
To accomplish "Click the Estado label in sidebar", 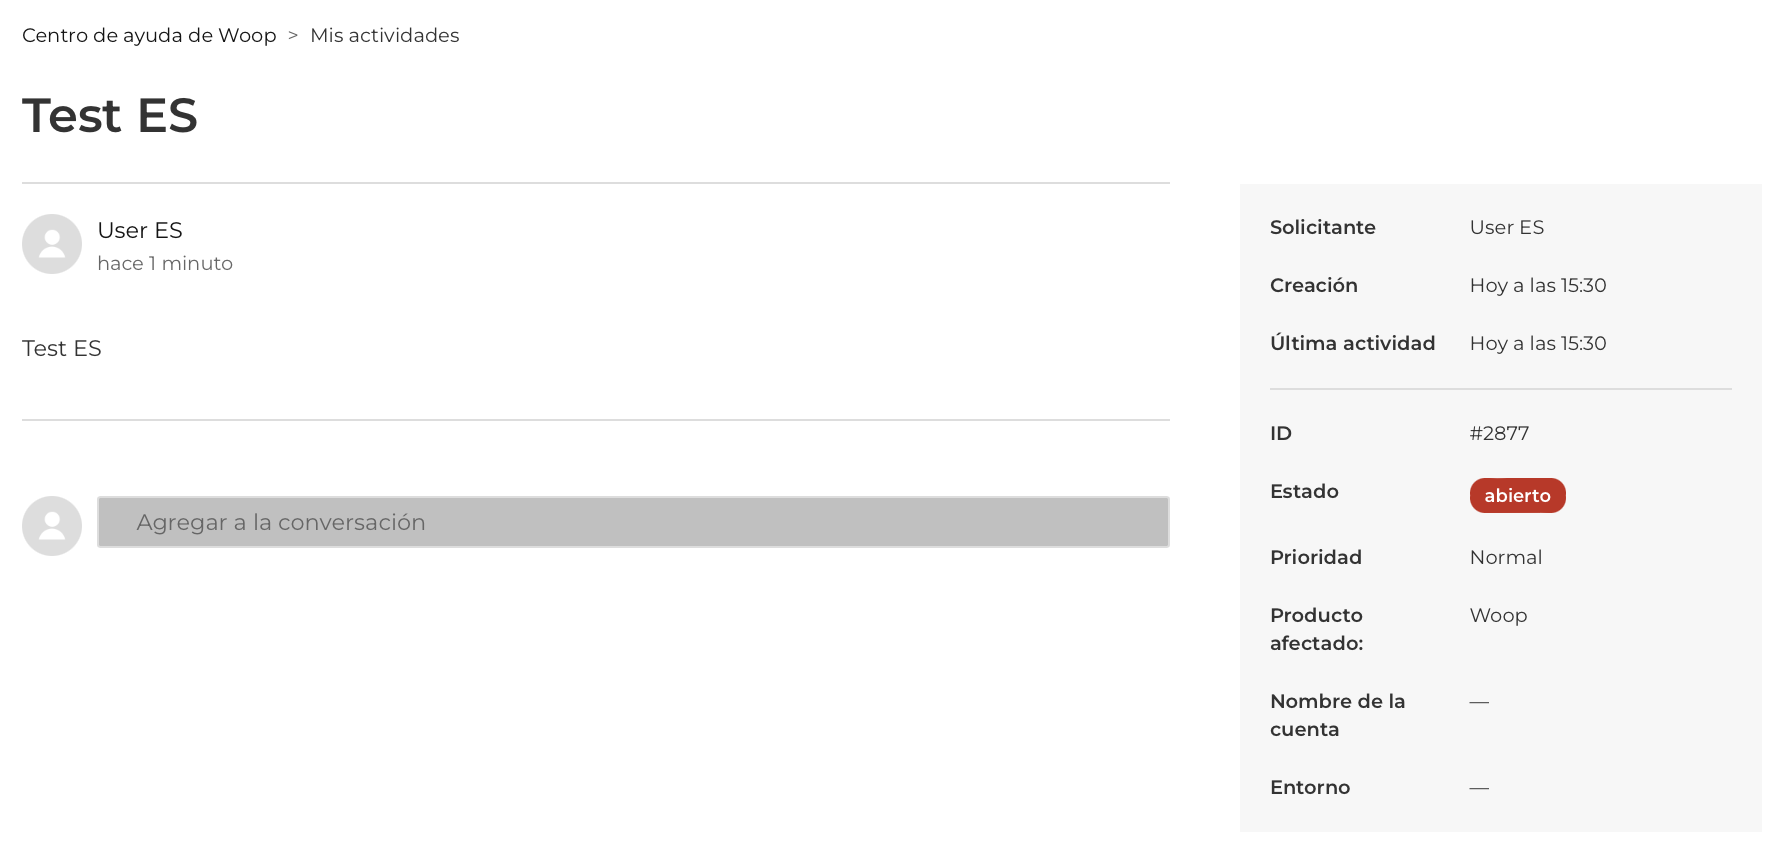I will 1304,492.
